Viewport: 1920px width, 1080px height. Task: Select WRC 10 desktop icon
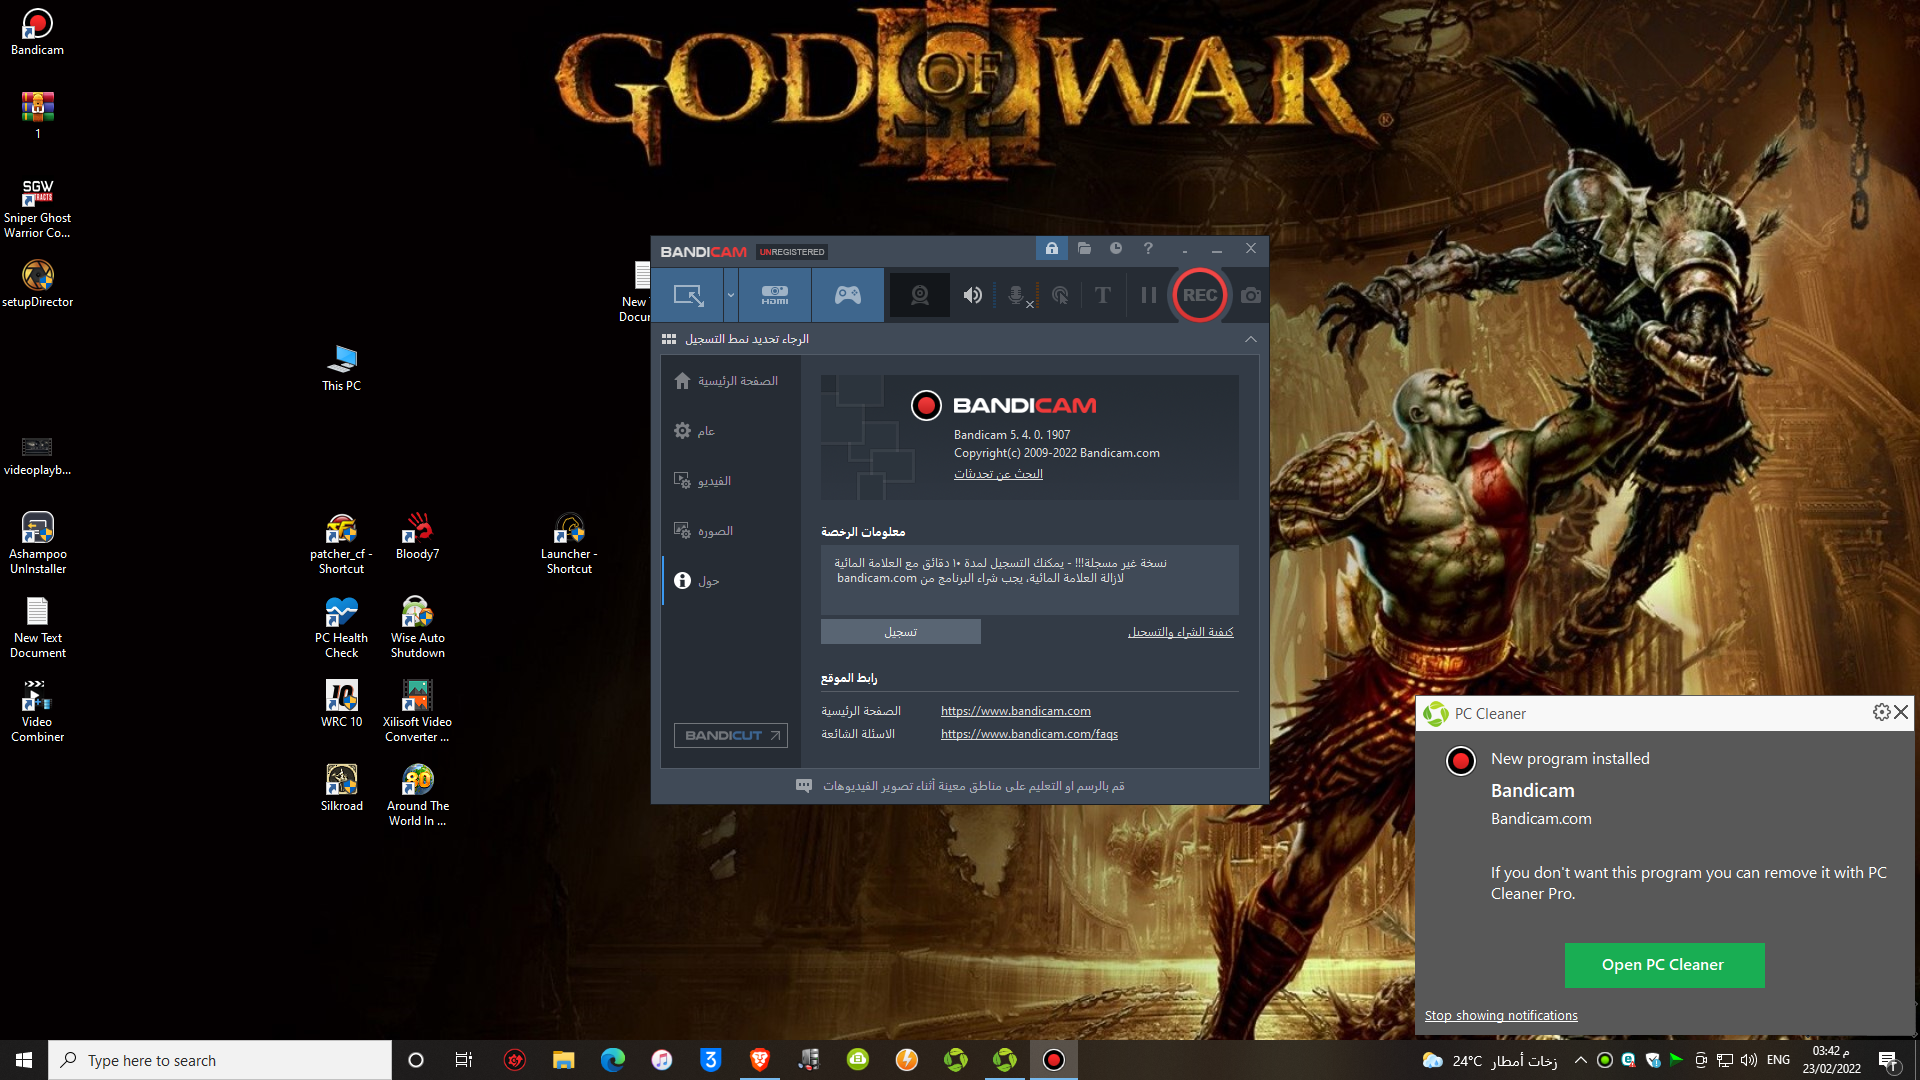tap(341, 703)
